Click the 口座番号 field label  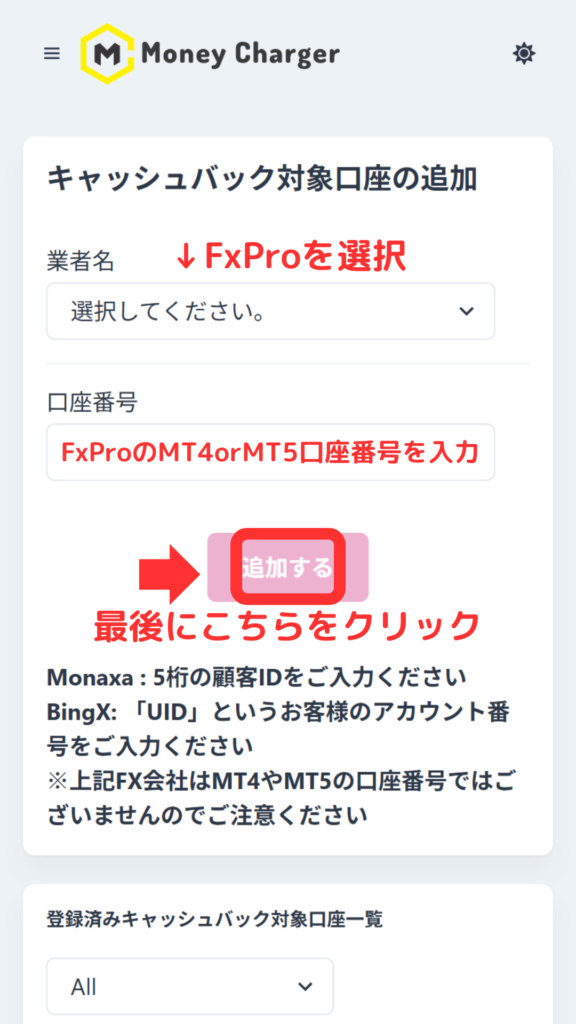click(x=92, y=402)
